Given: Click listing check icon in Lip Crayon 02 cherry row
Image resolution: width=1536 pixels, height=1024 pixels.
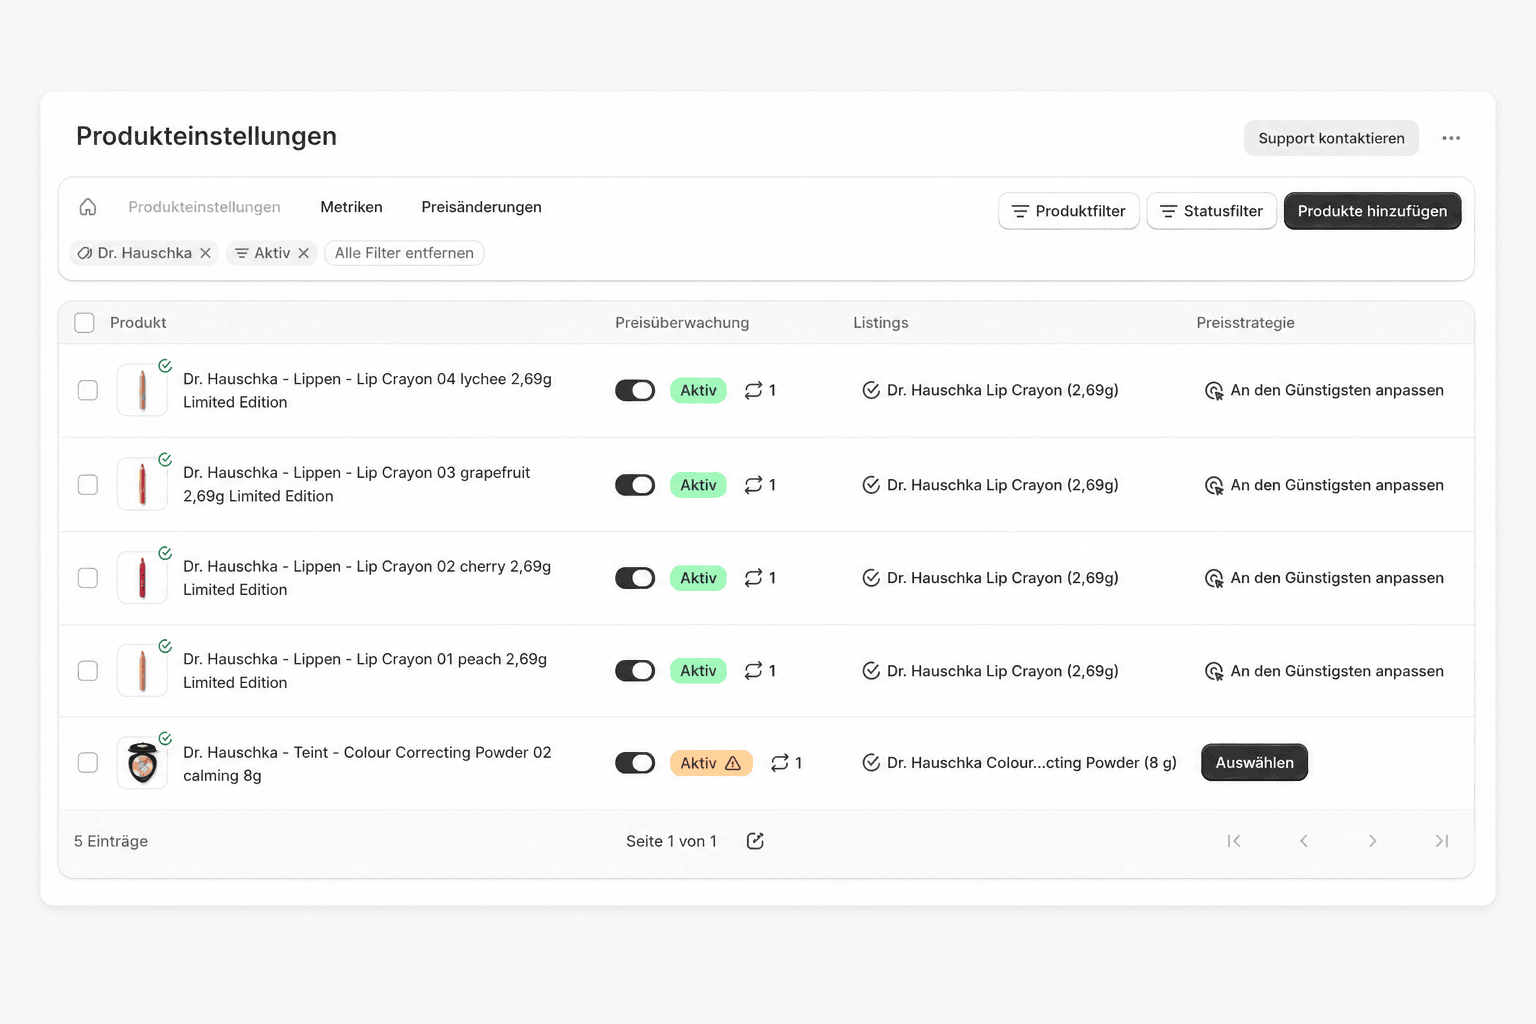Looking at the screenshot, I should [871, 578].
